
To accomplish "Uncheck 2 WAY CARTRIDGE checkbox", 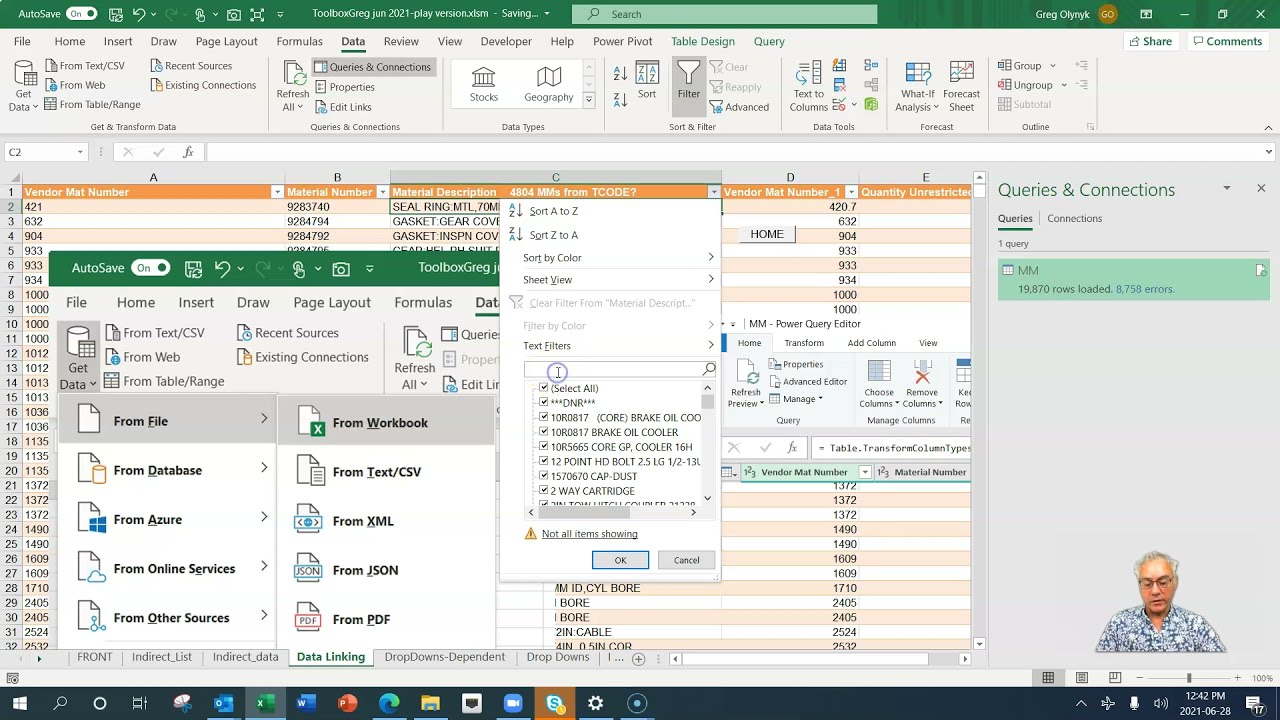I will point(544,491).
